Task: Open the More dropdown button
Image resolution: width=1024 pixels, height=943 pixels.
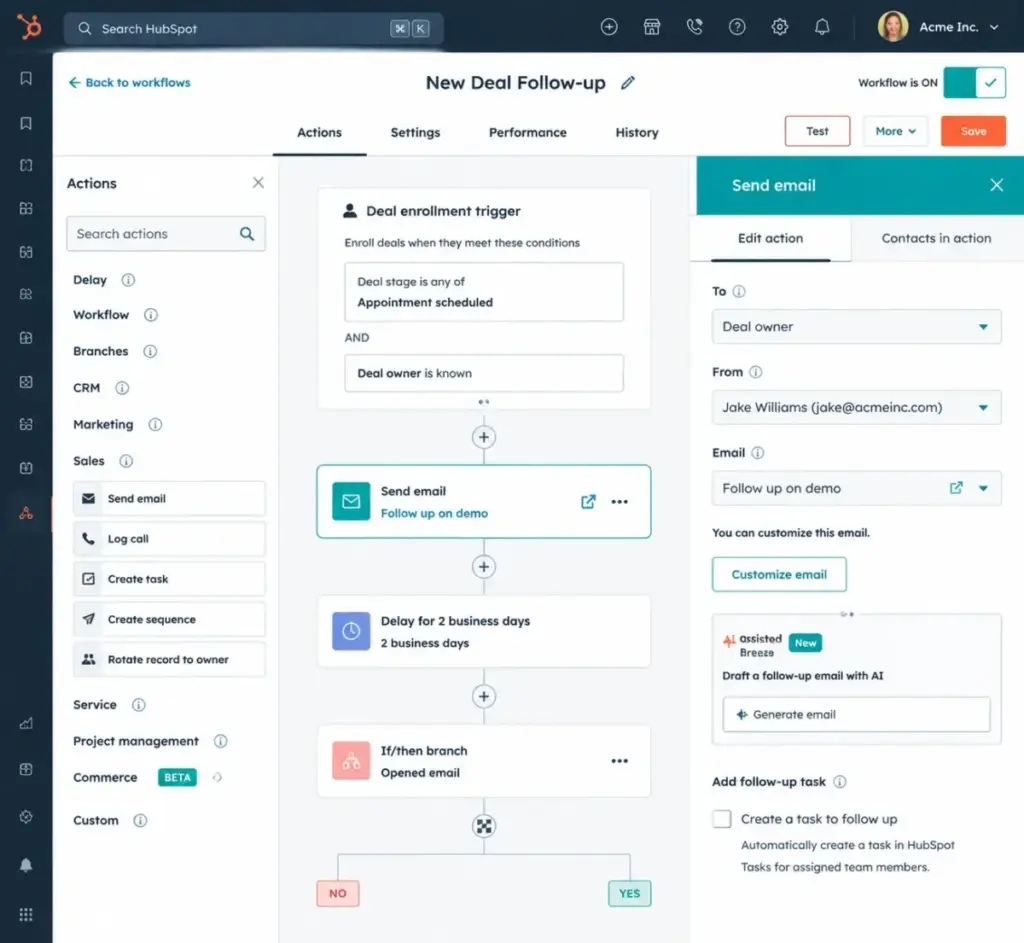Action: coord(895,131)
